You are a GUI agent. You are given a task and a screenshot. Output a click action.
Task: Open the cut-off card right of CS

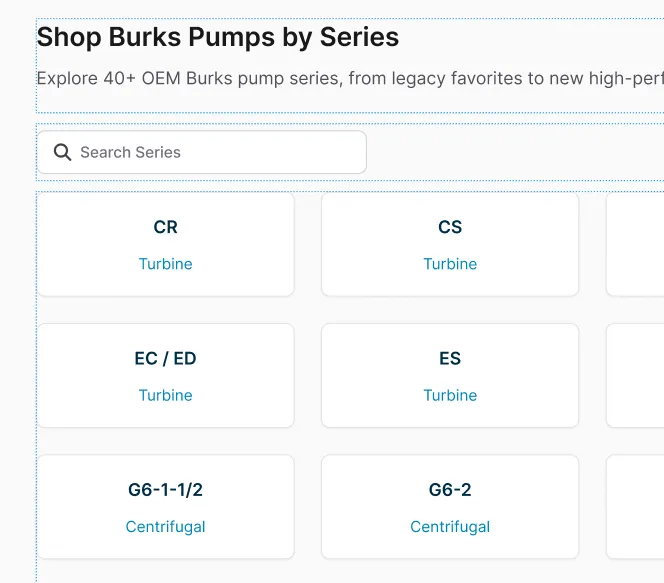pos(636,245)
